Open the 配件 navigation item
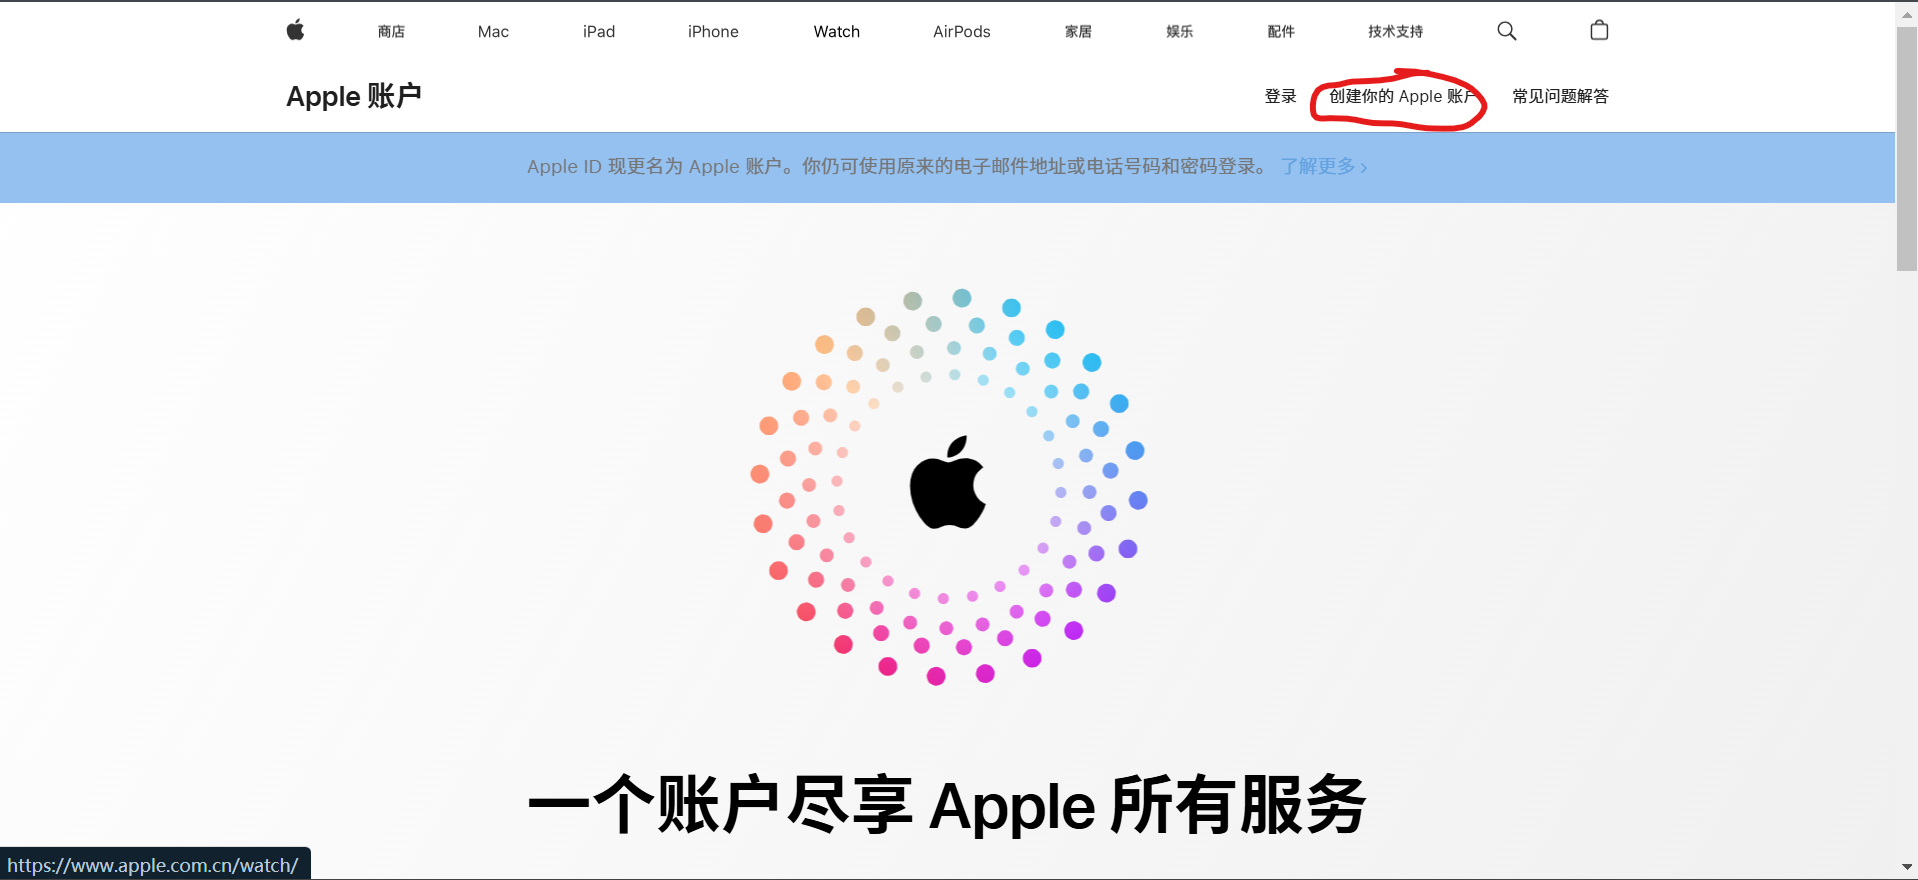The width and height of the screenshot is (1918, 880). [x=1281, y=31]
